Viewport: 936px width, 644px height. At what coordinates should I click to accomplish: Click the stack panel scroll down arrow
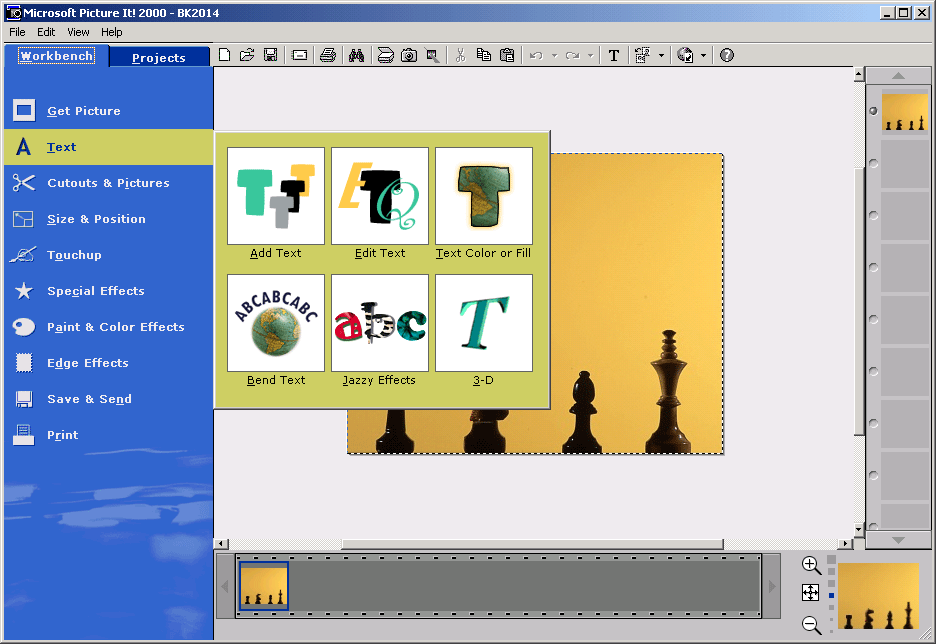click(898, 540)
